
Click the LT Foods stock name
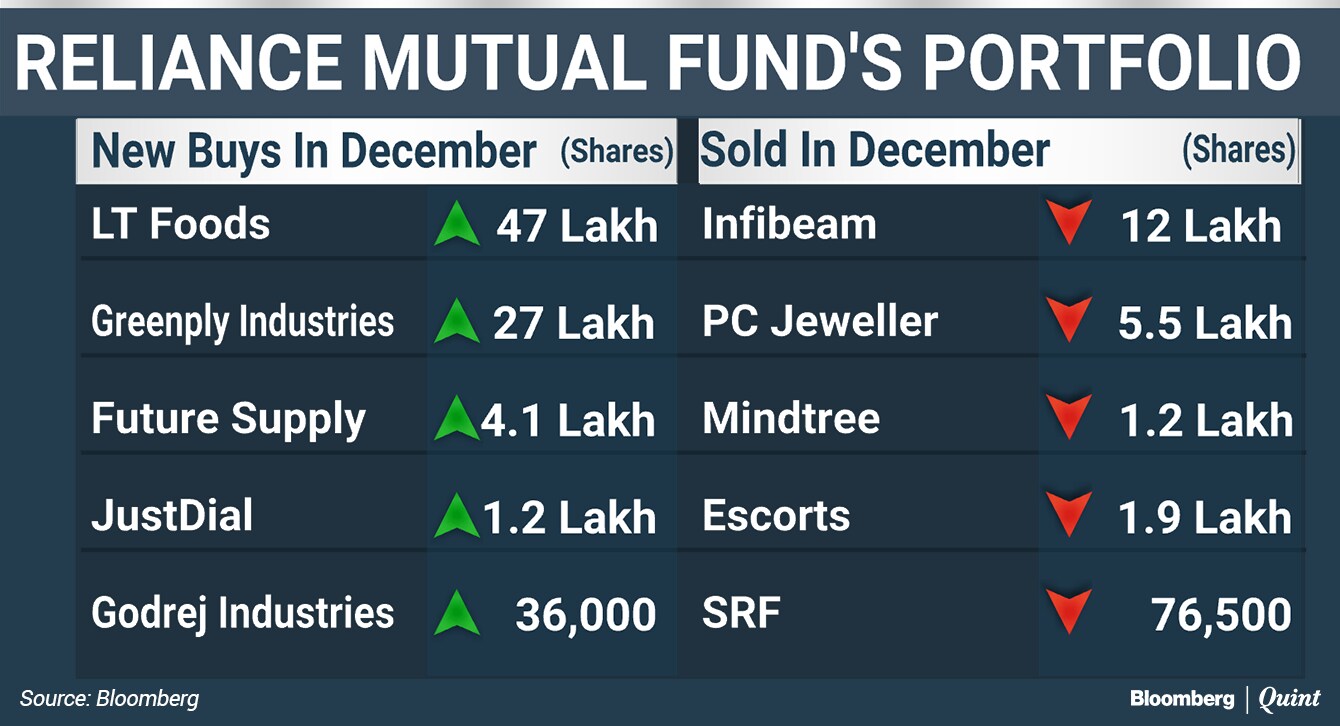point(180,224)
